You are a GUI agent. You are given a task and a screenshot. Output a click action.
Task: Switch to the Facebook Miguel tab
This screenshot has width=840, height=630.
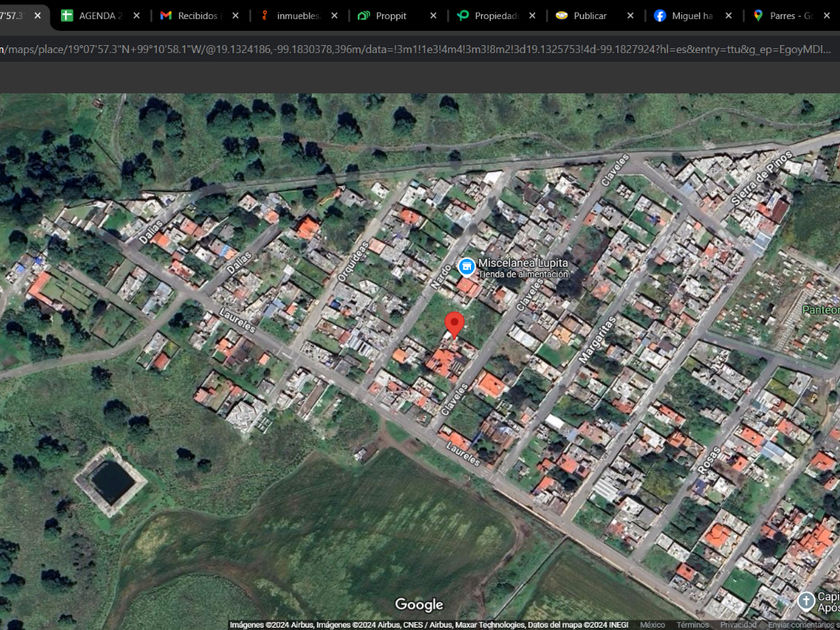690,16
